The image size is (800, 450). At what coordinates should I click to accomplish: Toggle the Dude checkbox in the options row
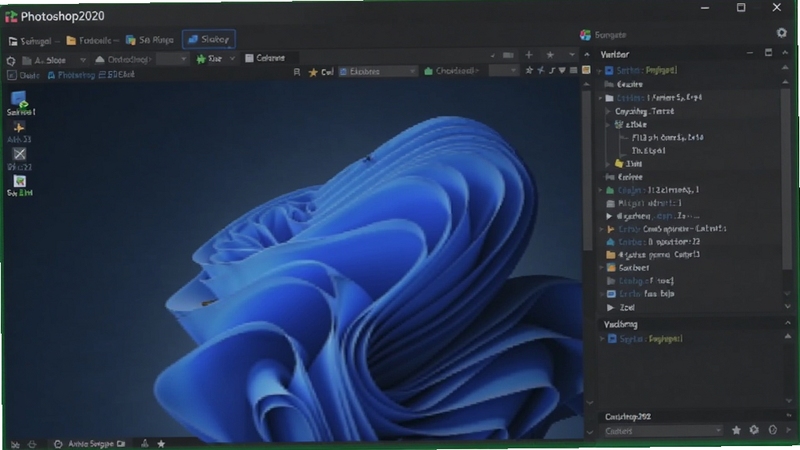11,76
